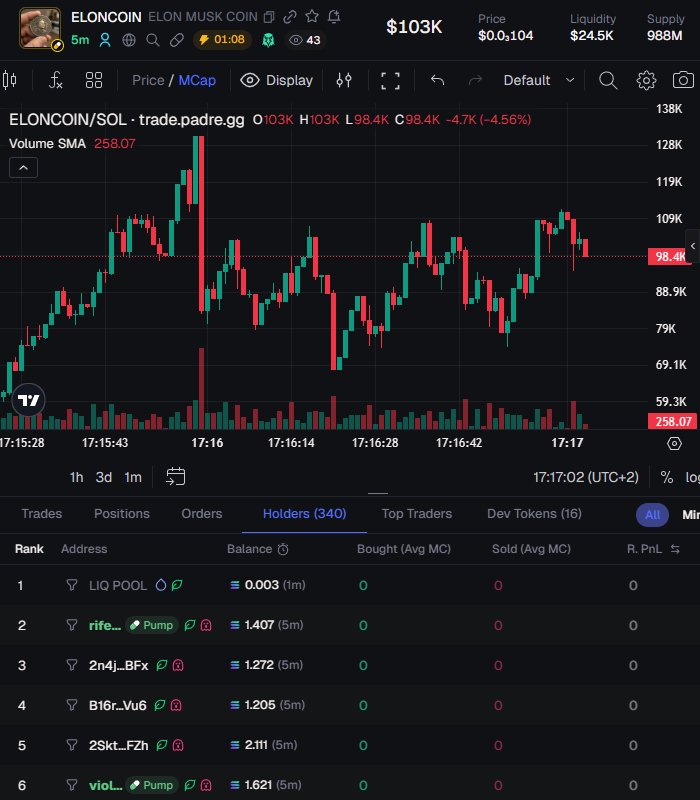Redo the chart action

(x=475, y=80)
